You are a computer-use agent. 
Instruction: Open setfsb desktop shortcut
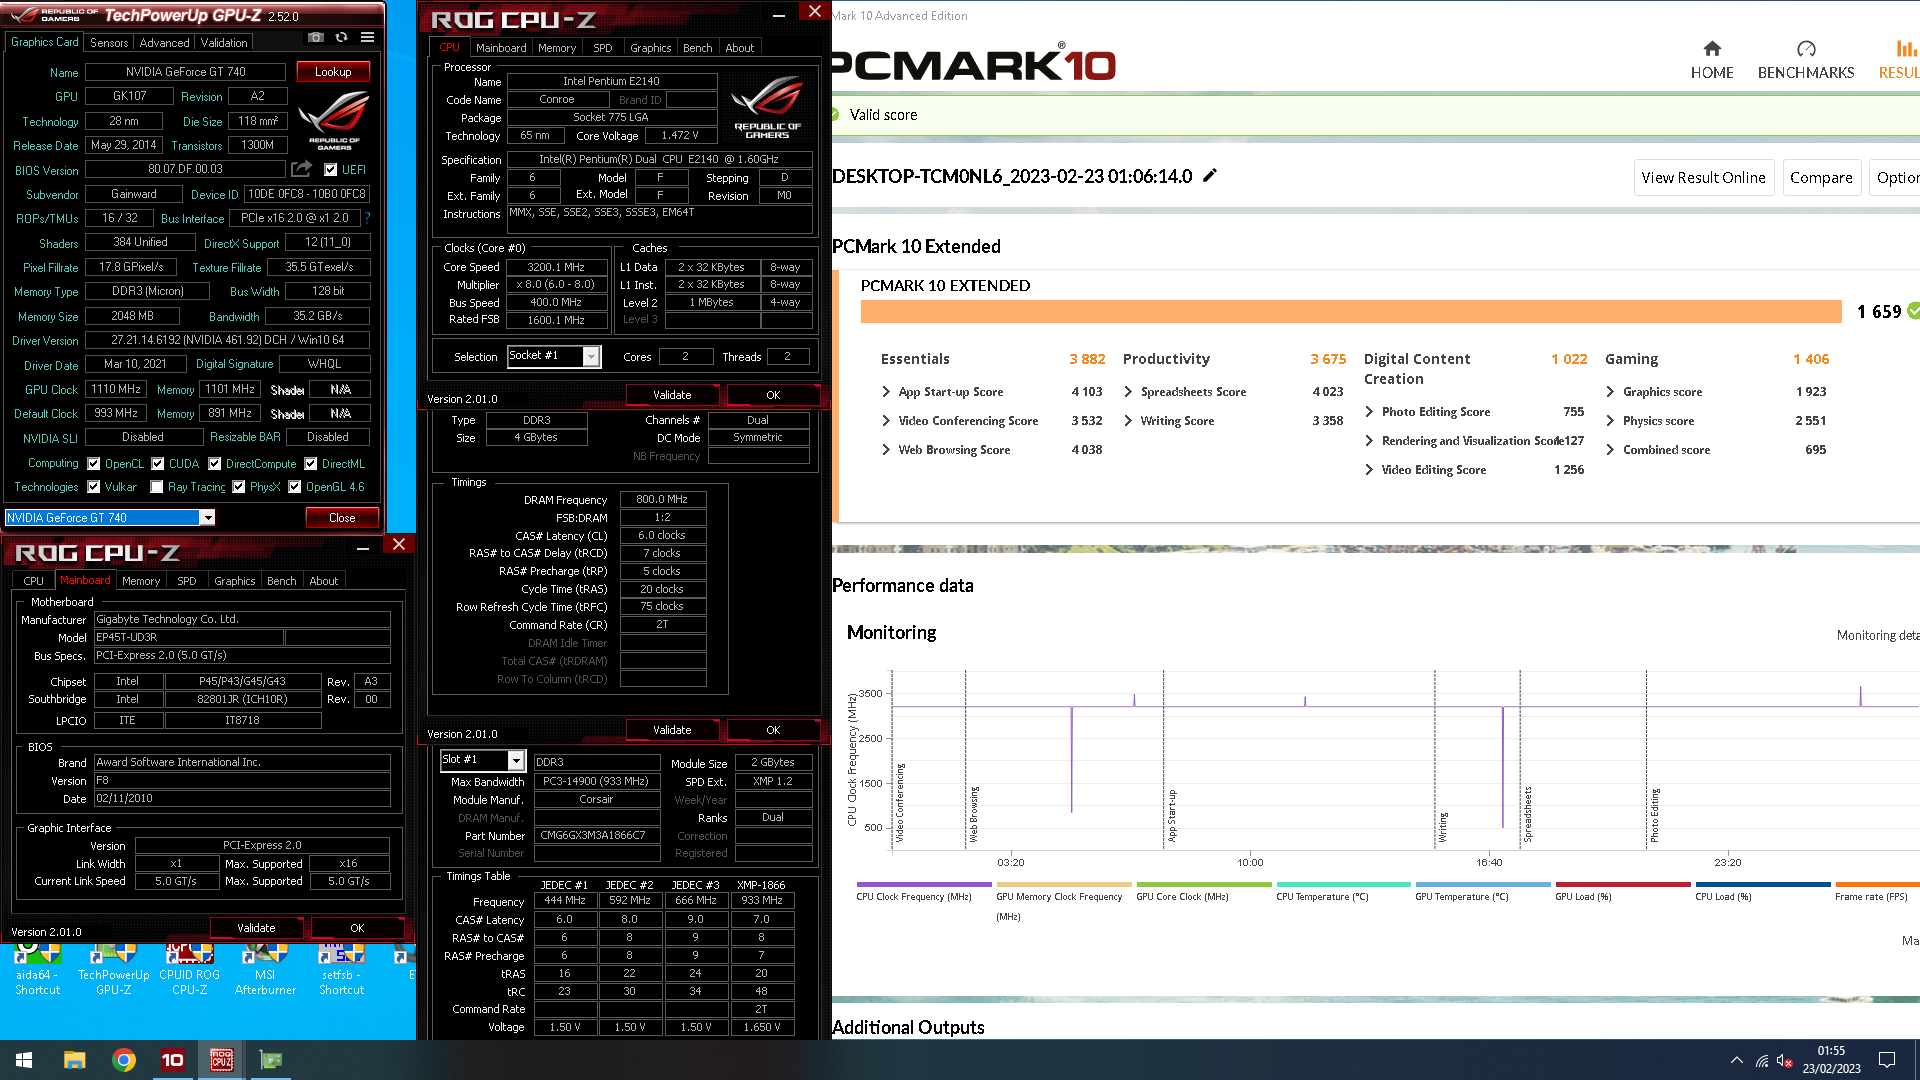pyautogui.click(x=341, y=970)
